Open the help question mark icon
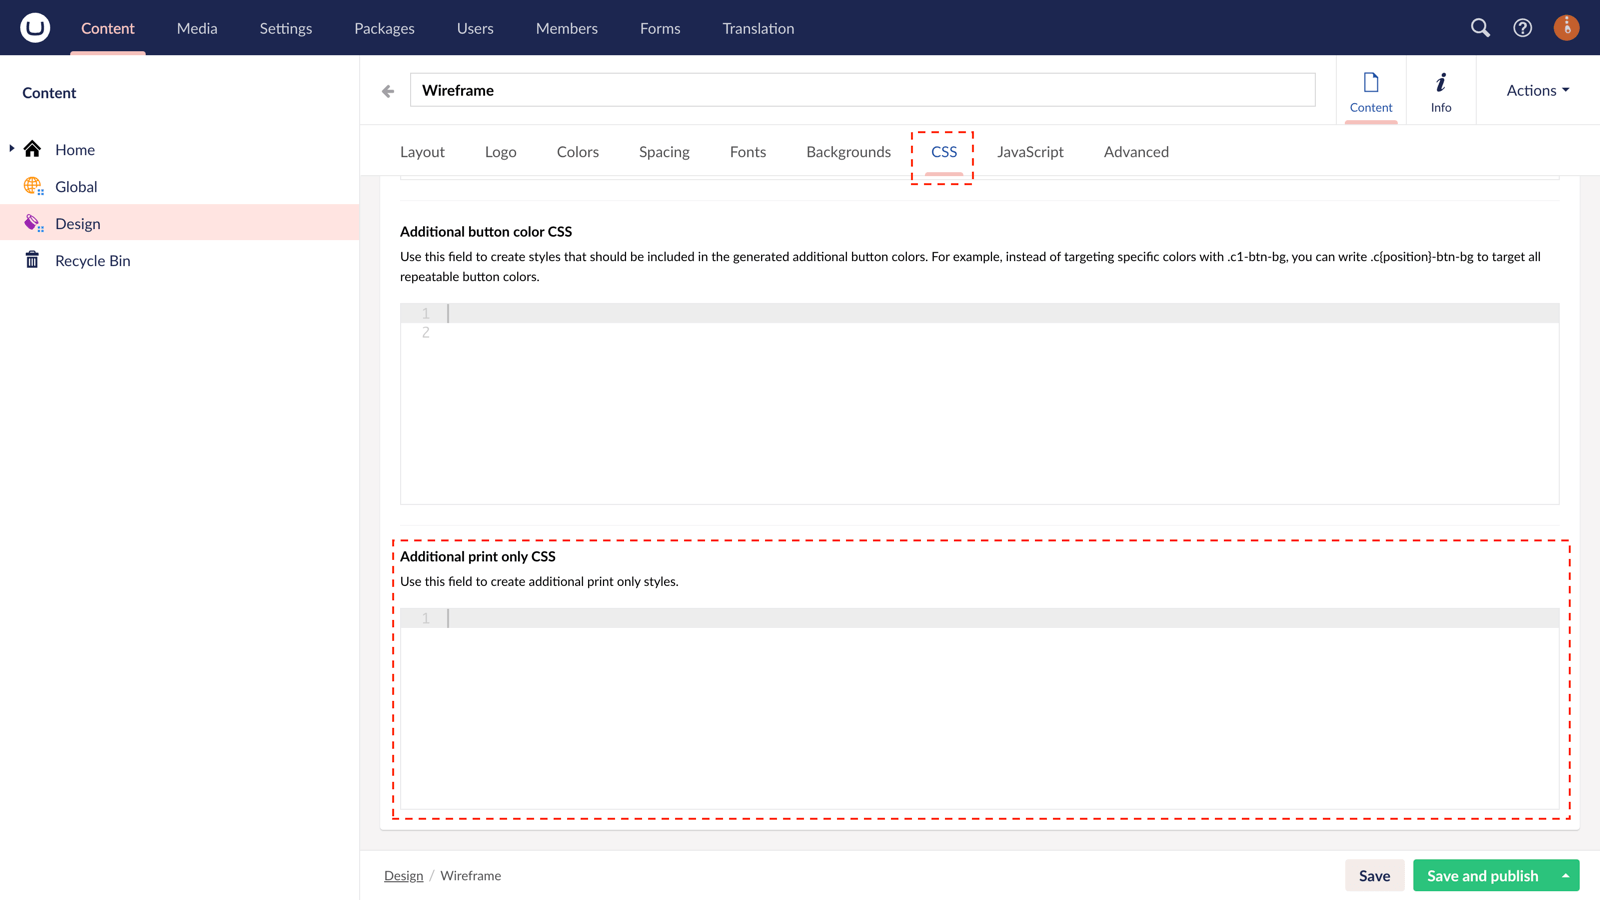Screen dimensions: 1600x900 click(1522, 28)
